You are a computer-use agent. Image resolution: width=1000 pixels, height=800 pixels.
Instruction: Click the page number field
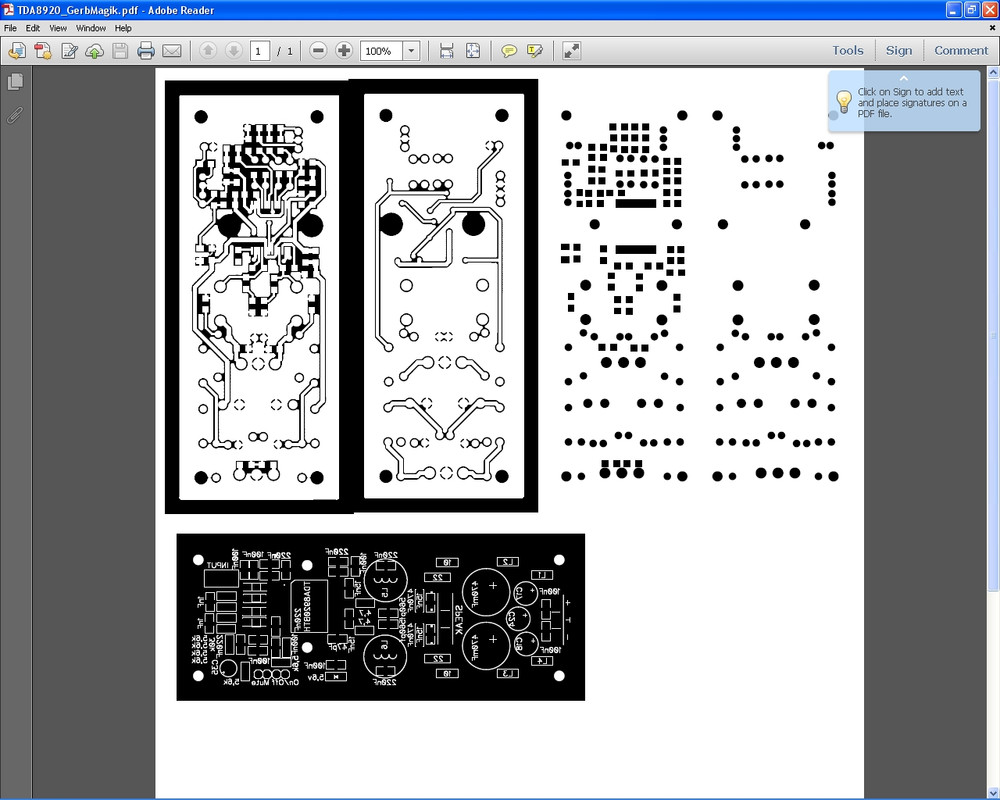click(260, 51)
